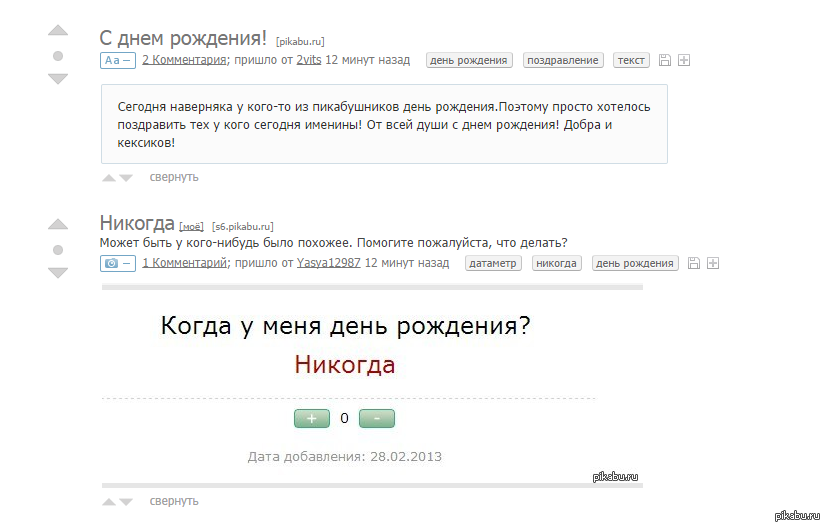Select the "поздравление" tag
Image resolution: width=825 pixels, height=527 pixels.
pos(563,60)
